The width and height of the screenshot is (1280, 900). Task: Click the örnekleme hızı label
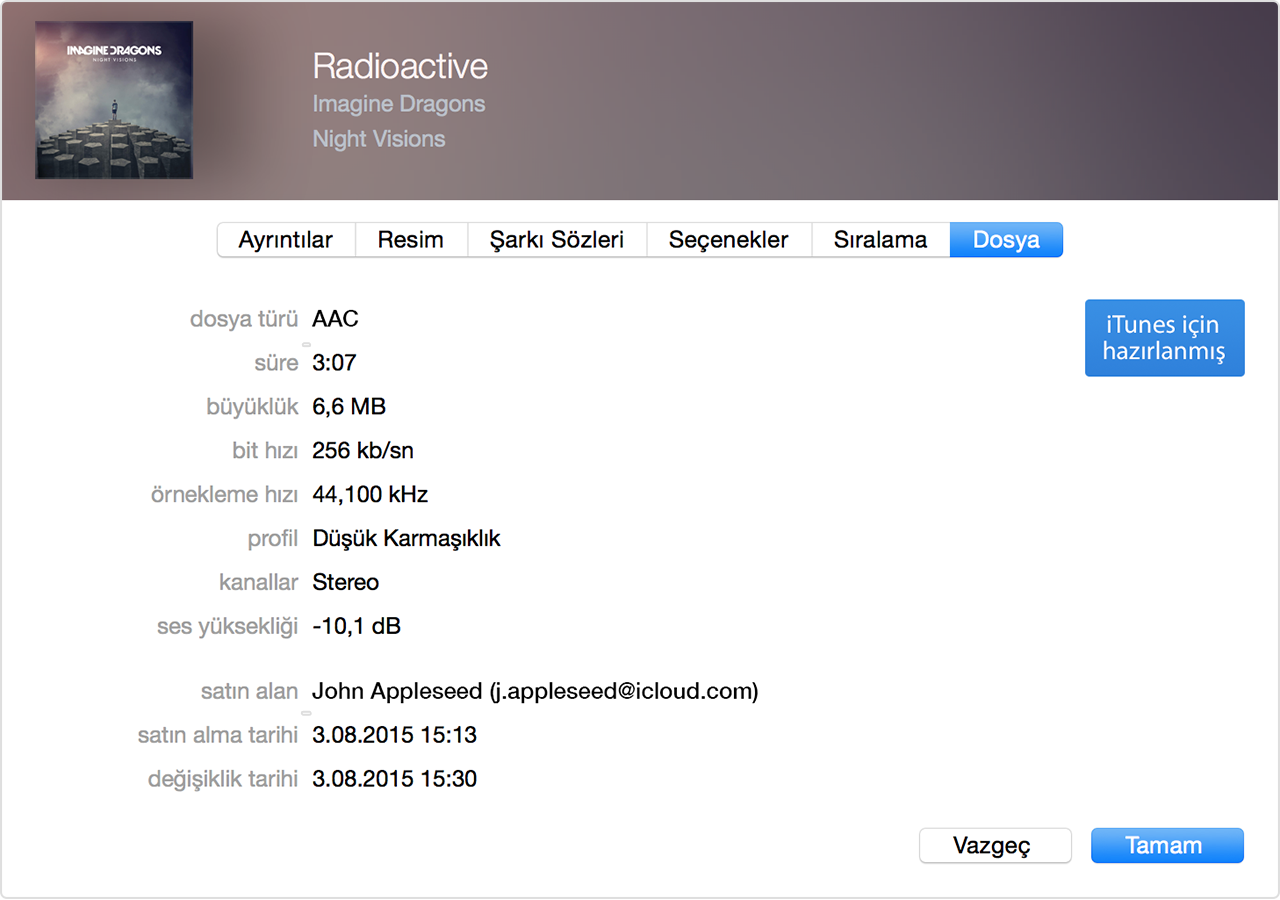point(224,495)
